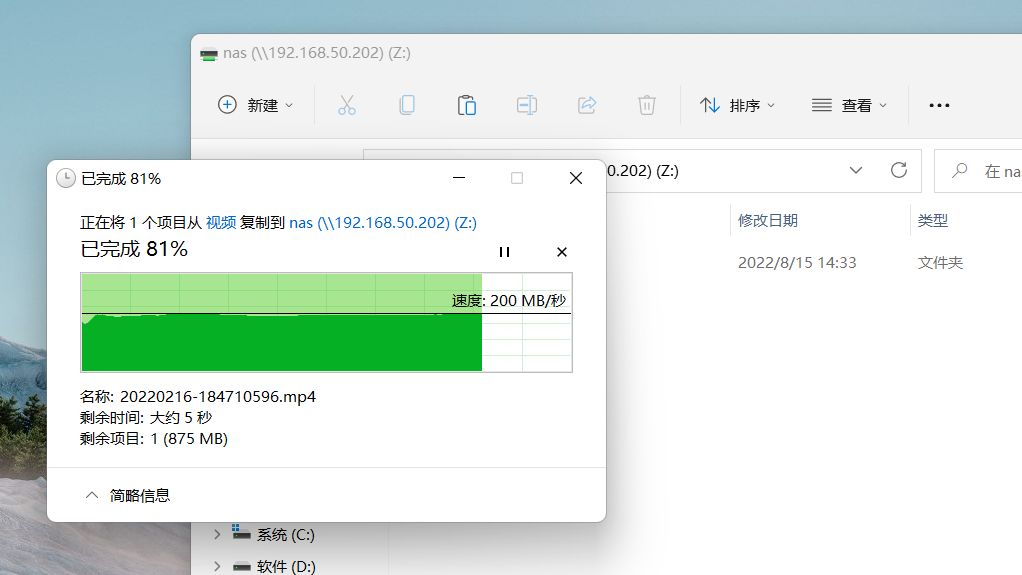Sort by 修改日期 column header

point(768,220)
